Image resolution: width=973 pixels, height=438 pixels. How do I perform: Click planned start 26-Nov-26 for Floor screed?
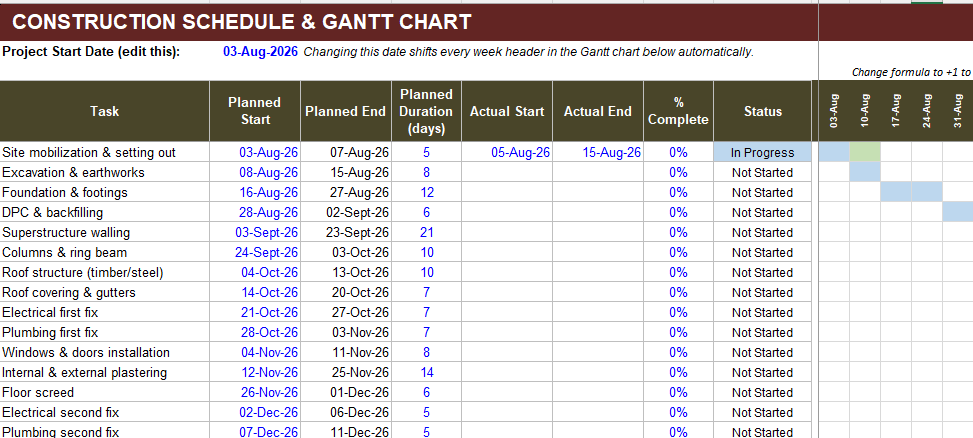pyautogui.click(x=255, y=392)
